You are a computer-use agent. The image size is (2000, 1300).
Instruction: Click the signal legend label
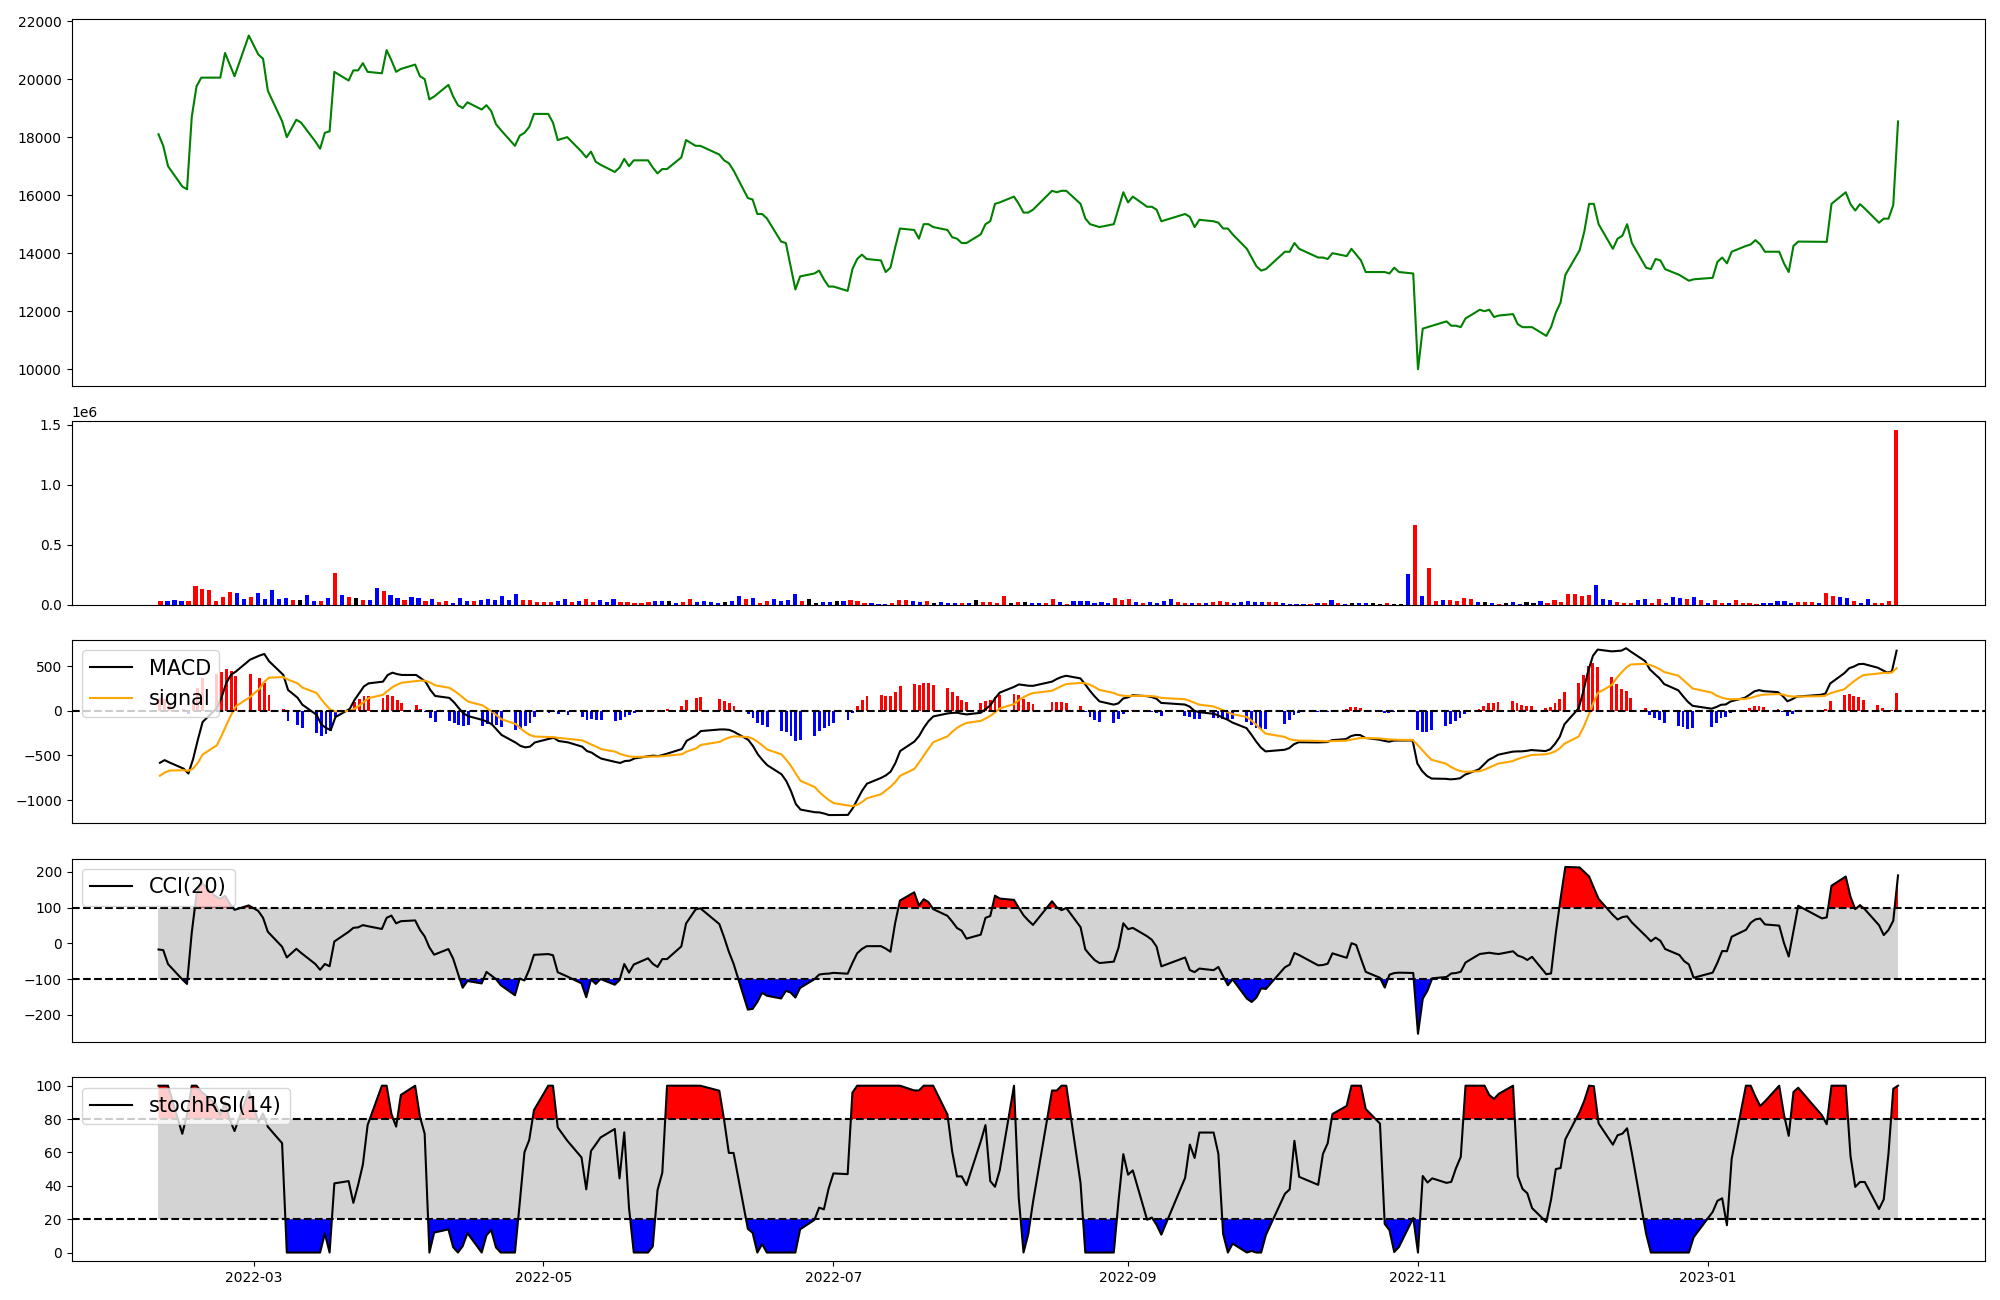[x=179, y=698]
